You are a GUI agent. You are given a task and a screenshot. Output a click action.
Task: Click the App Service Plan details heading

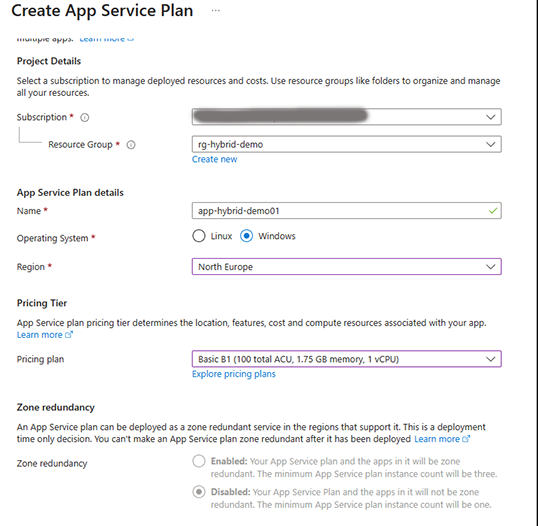click(70, 192)
